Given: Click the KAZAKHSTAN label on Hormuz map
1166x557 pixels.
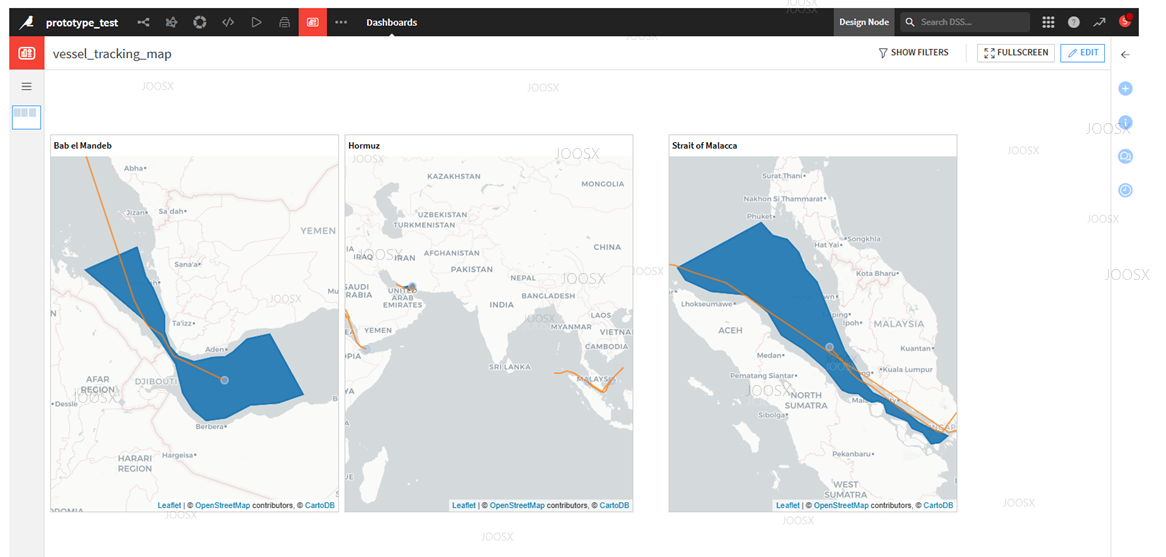Looking at the screenshot, I should click(x=454, y=177).
